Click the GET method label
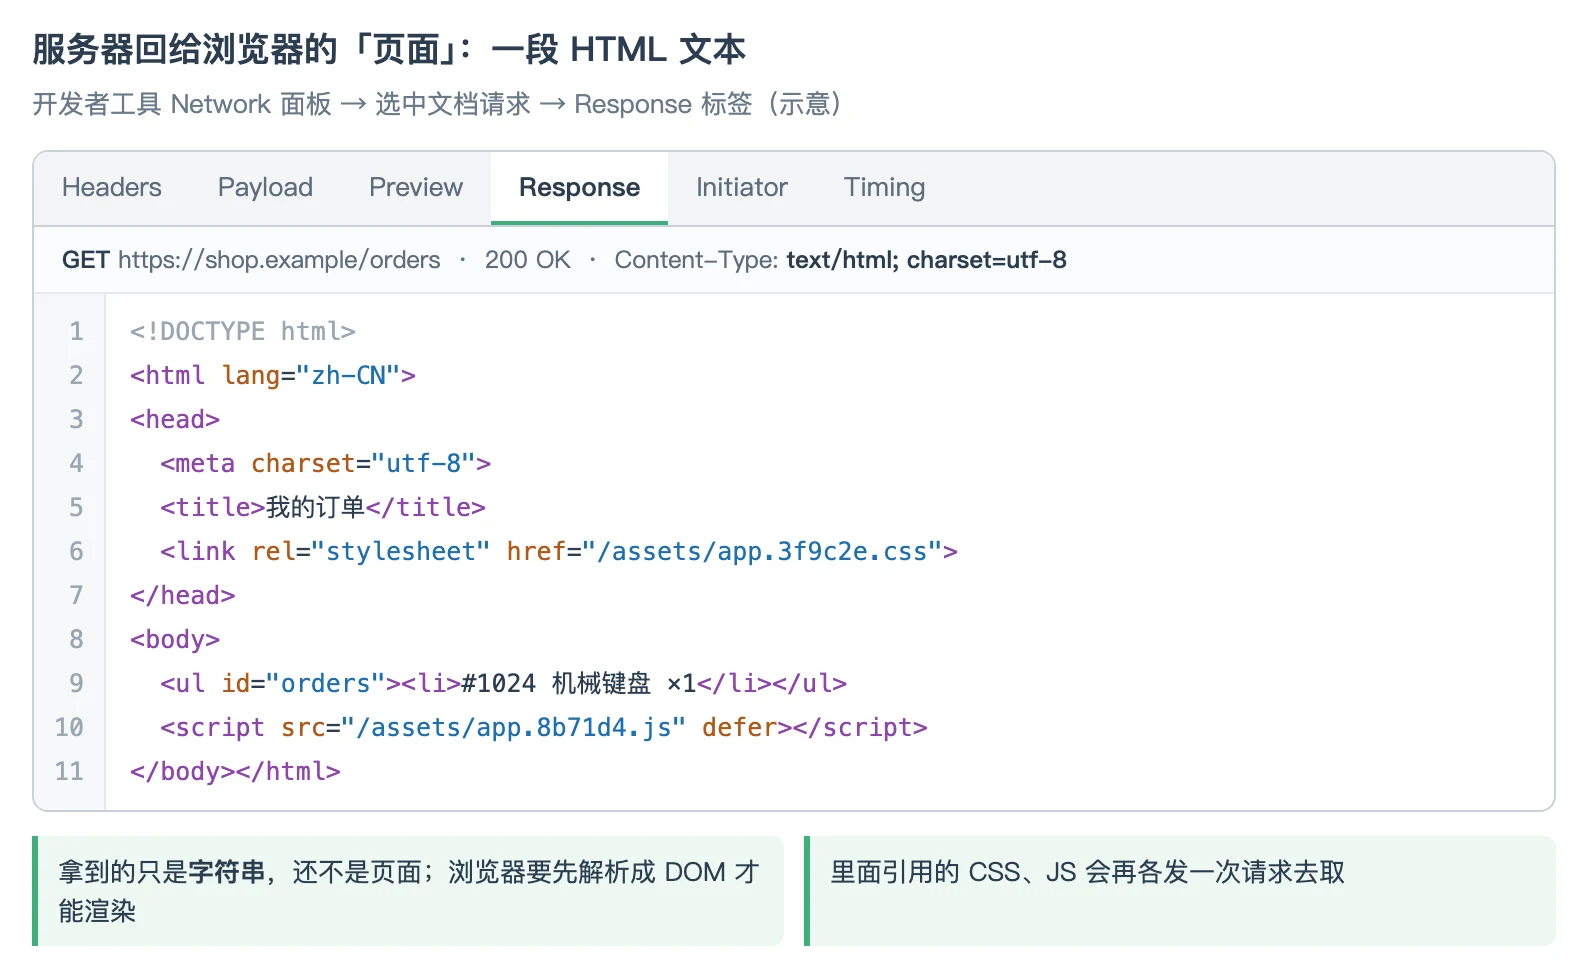Image resolution: width=1588 pixels, height=978 pixels. click(x=86, y=260)
